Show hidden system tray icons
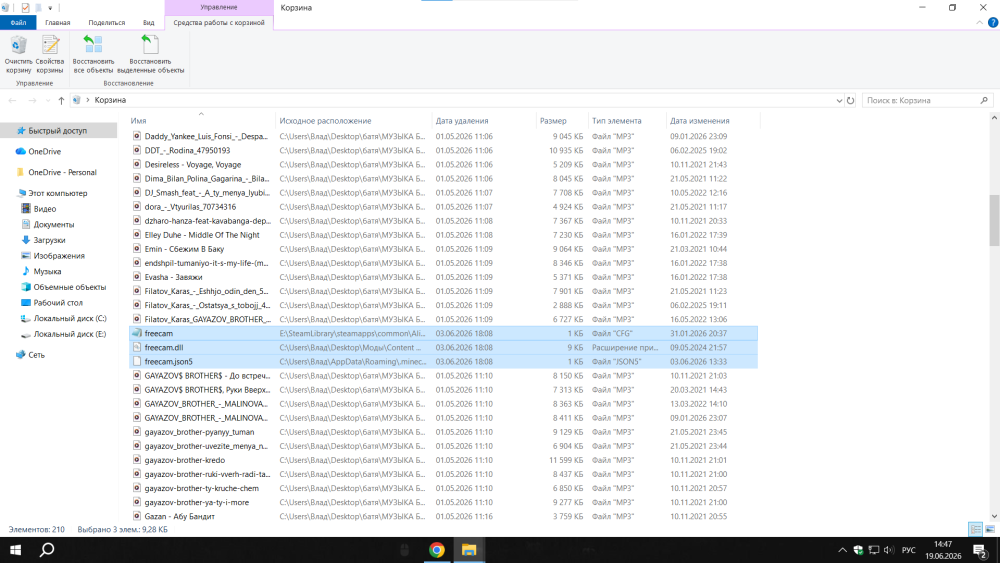The image size is (1000, 563). pos(842,550)
